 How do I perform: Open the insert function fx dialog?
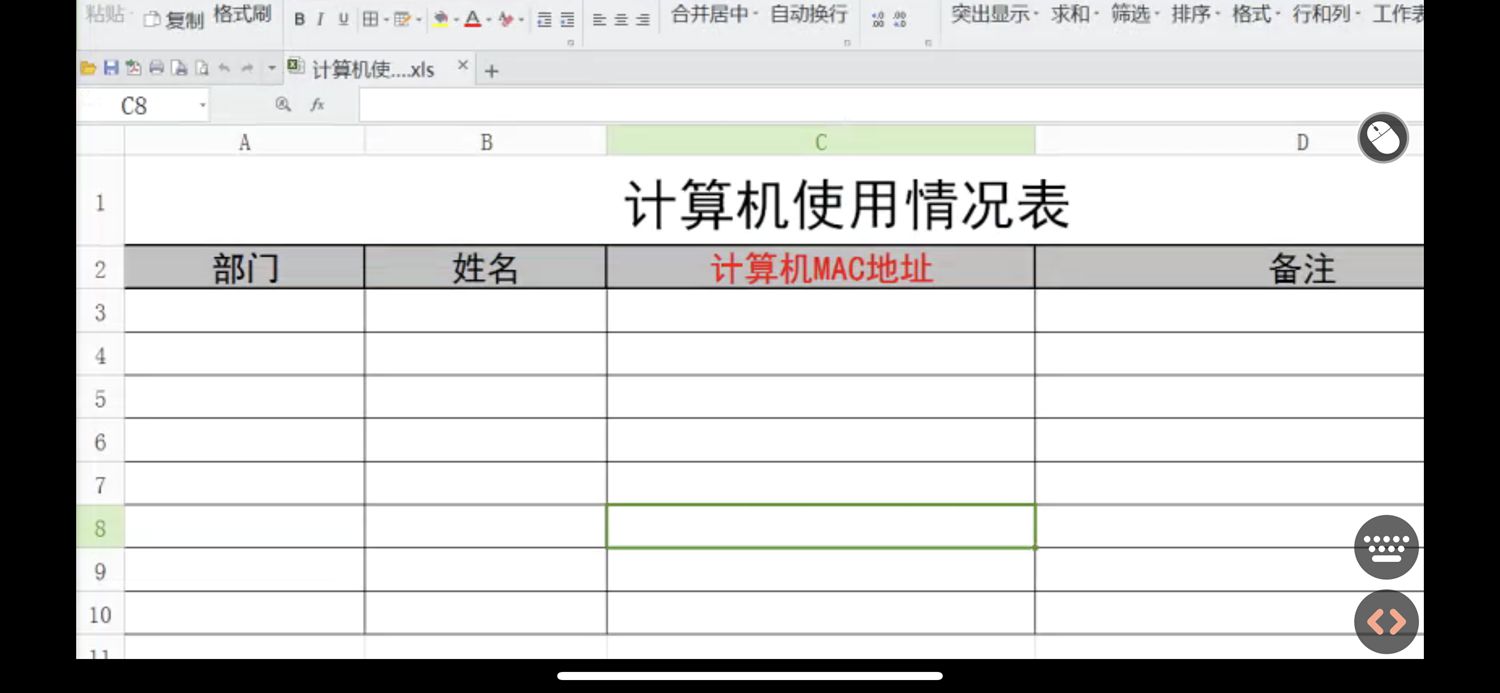click(317, 103)
